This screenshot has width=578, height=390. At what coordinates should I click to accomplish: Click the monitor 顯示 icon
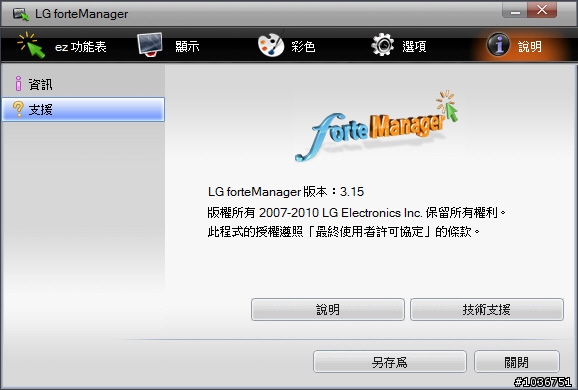click(x=150, y=45)
